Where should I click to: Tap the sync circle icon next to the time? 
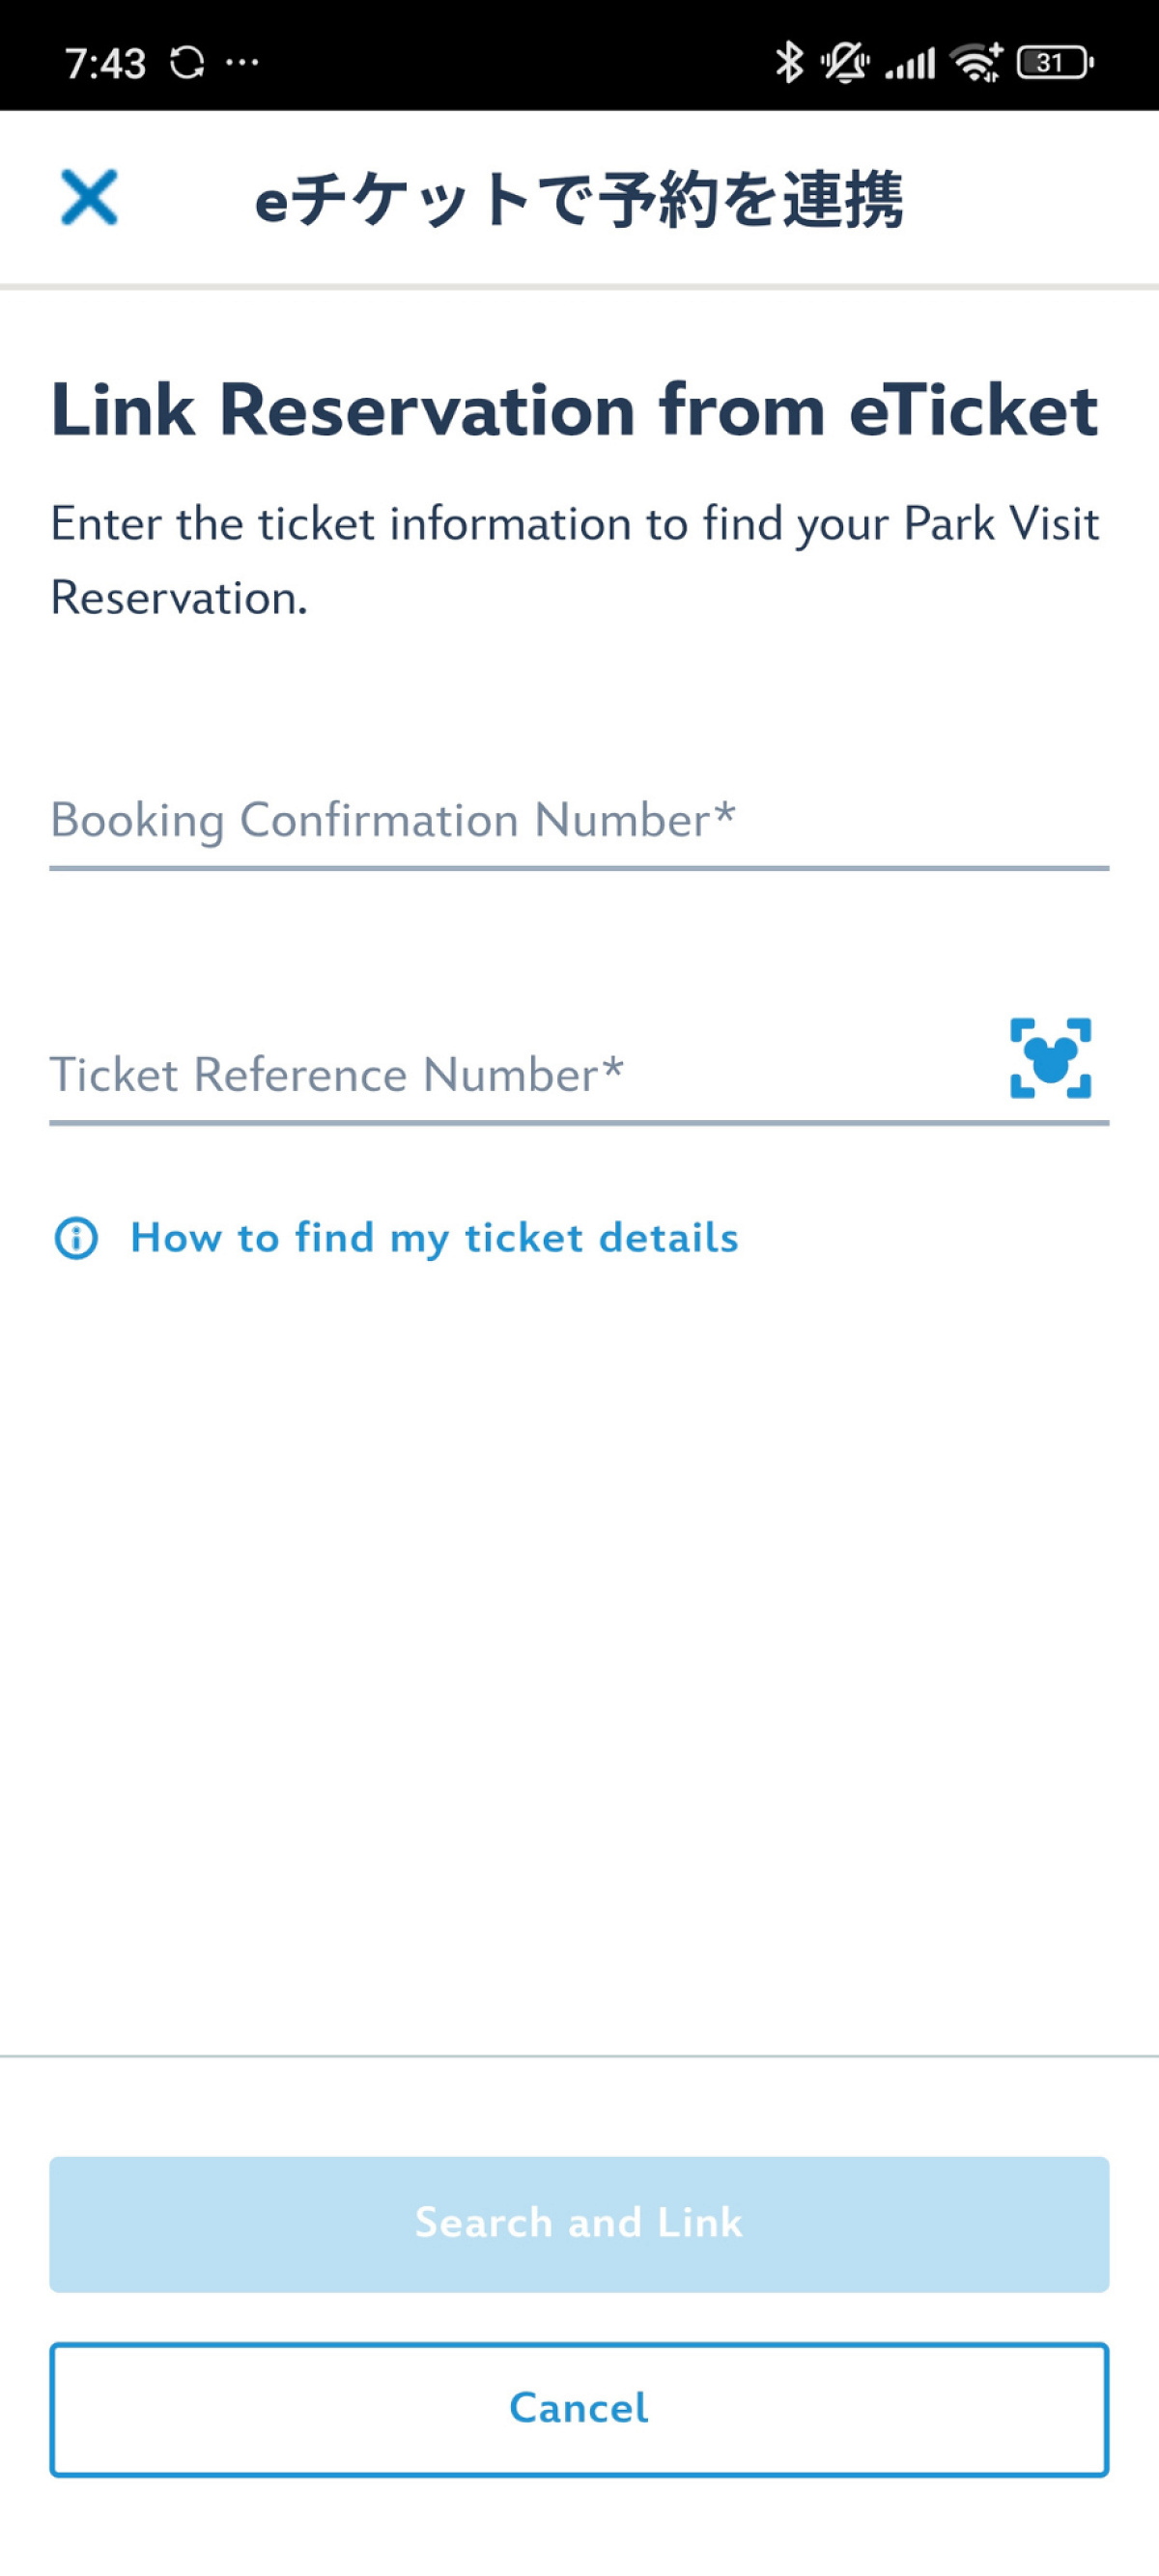click(187, 63)
